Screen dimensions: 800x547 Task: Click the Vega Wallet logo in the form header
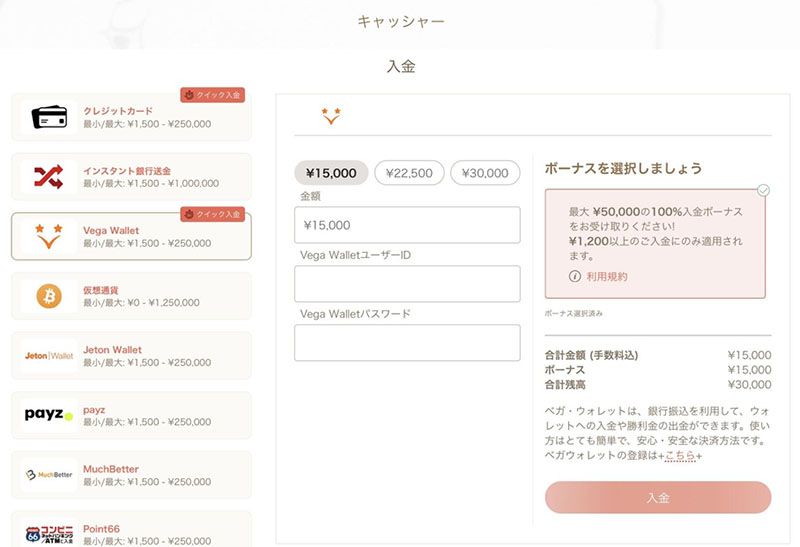[x=331, y=116]
